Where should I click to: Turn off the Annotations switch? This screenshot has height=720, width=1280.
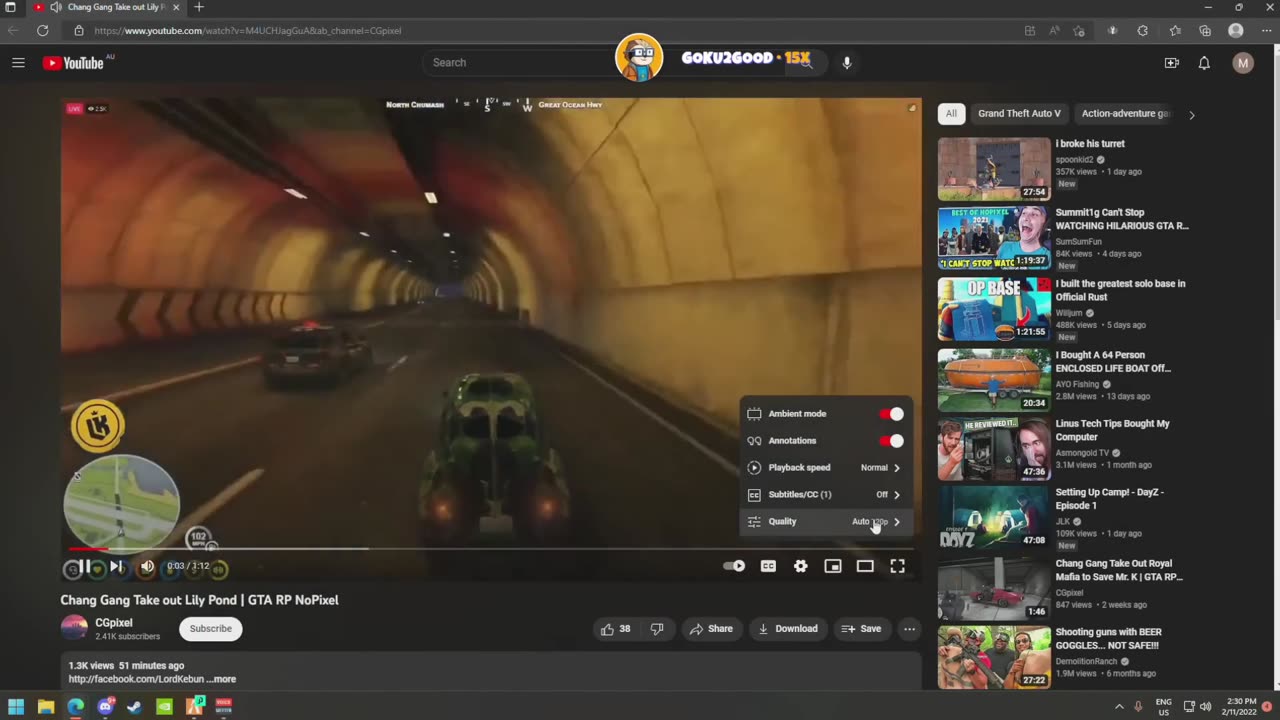pyautogui.click(x=891, y=441)
